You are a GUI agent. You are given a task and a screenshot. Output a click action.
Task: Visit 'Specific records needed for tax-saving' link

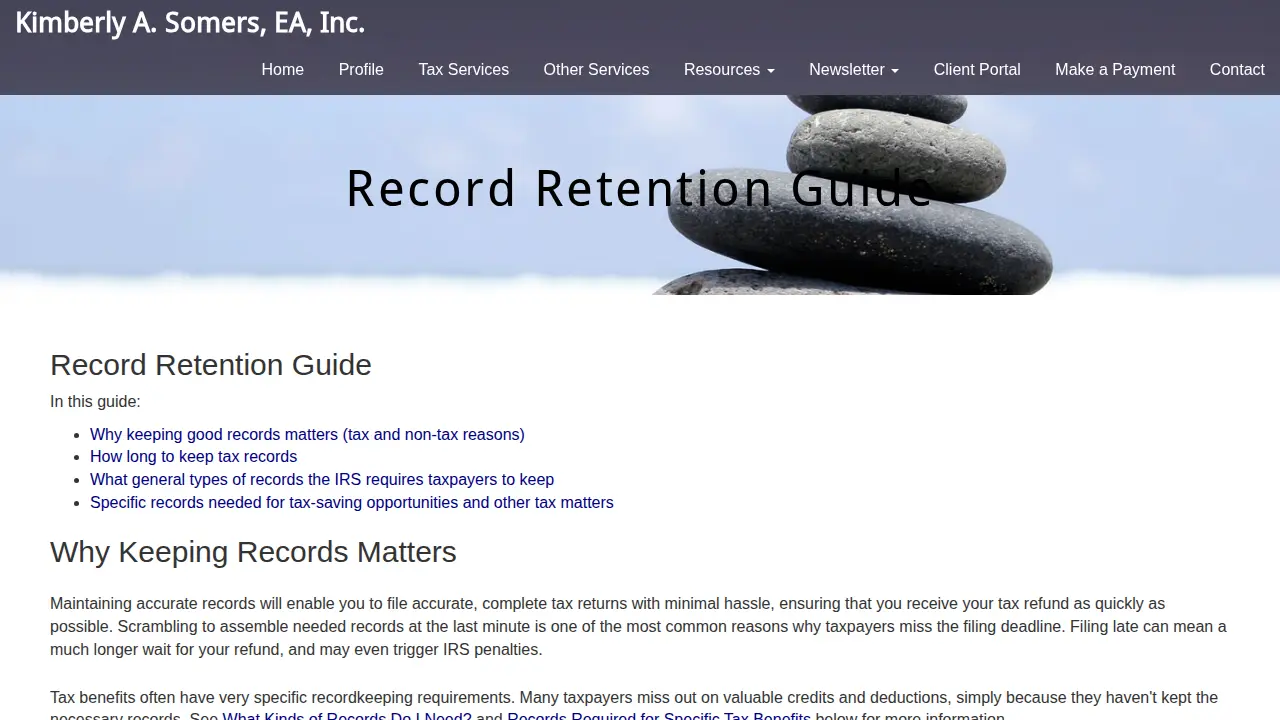pos(352,503)
